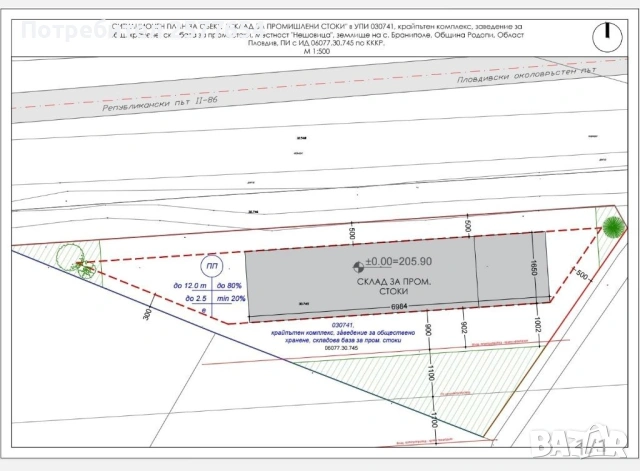640x471 pixels.
Task: Click the до 80% density parameter
Action: pos(229,286)
